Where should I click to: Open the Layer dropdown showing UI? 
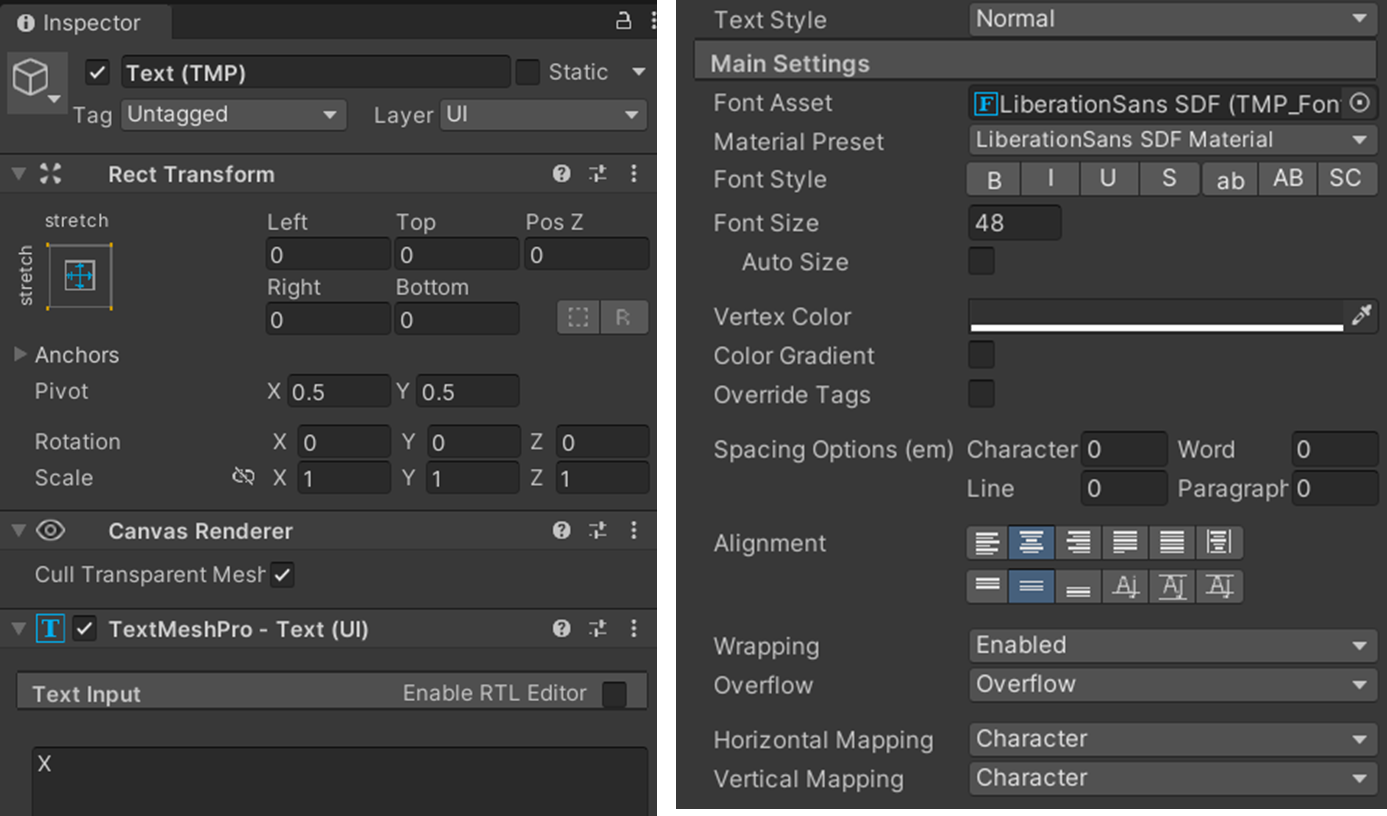pos(544,115)
